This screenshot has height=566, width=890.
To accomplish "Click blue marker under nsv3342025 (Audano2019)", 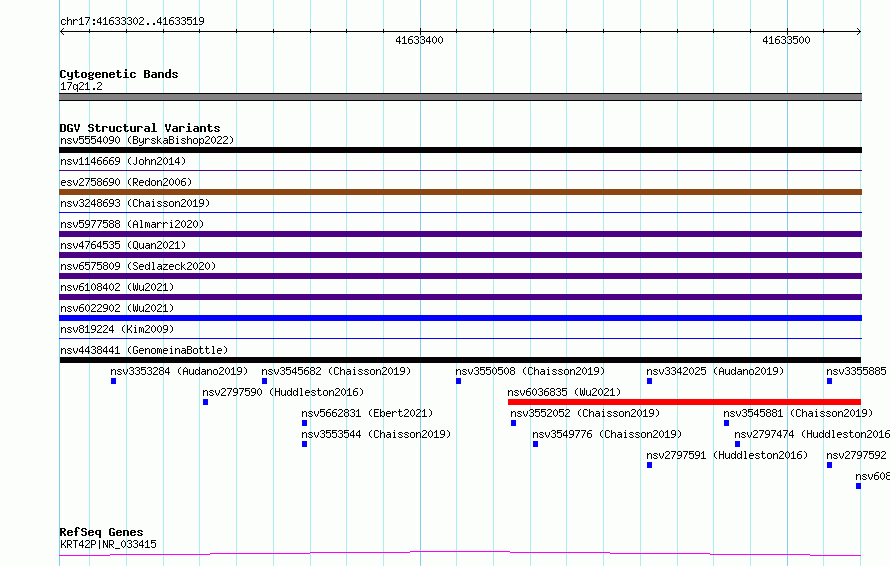I will 650,381.
